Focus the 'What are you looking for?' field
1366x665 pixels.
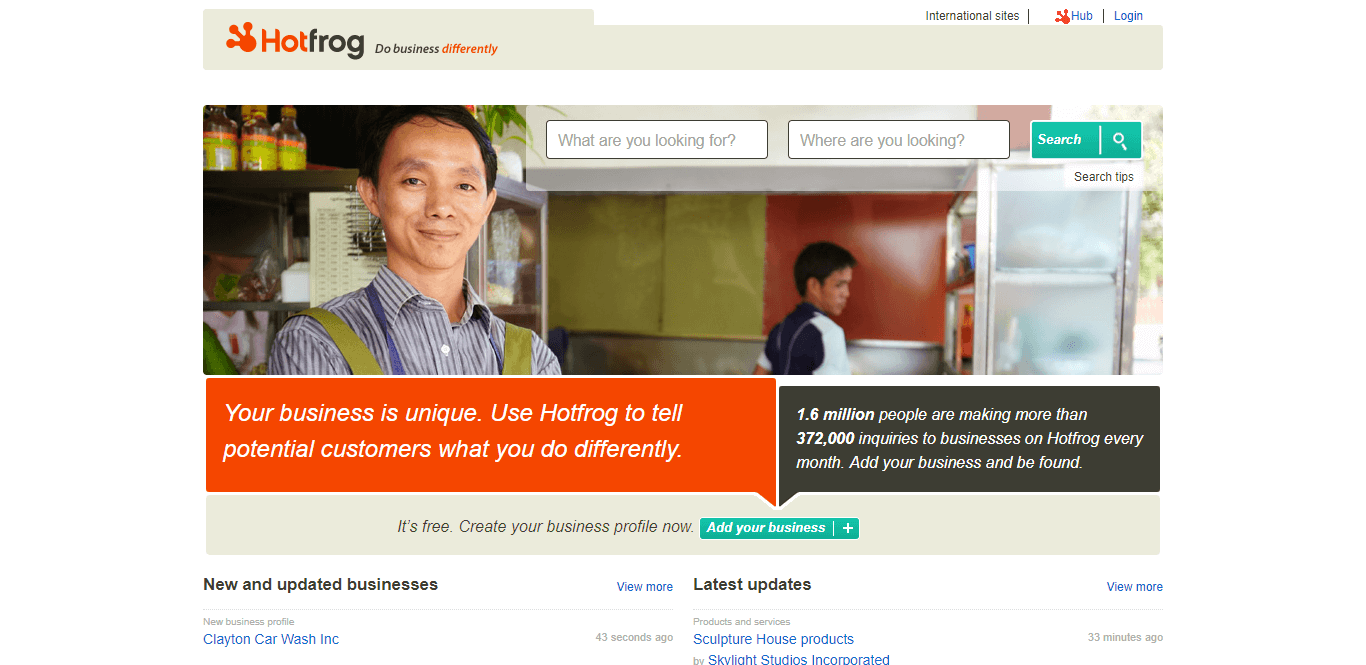tap(657, 140)
